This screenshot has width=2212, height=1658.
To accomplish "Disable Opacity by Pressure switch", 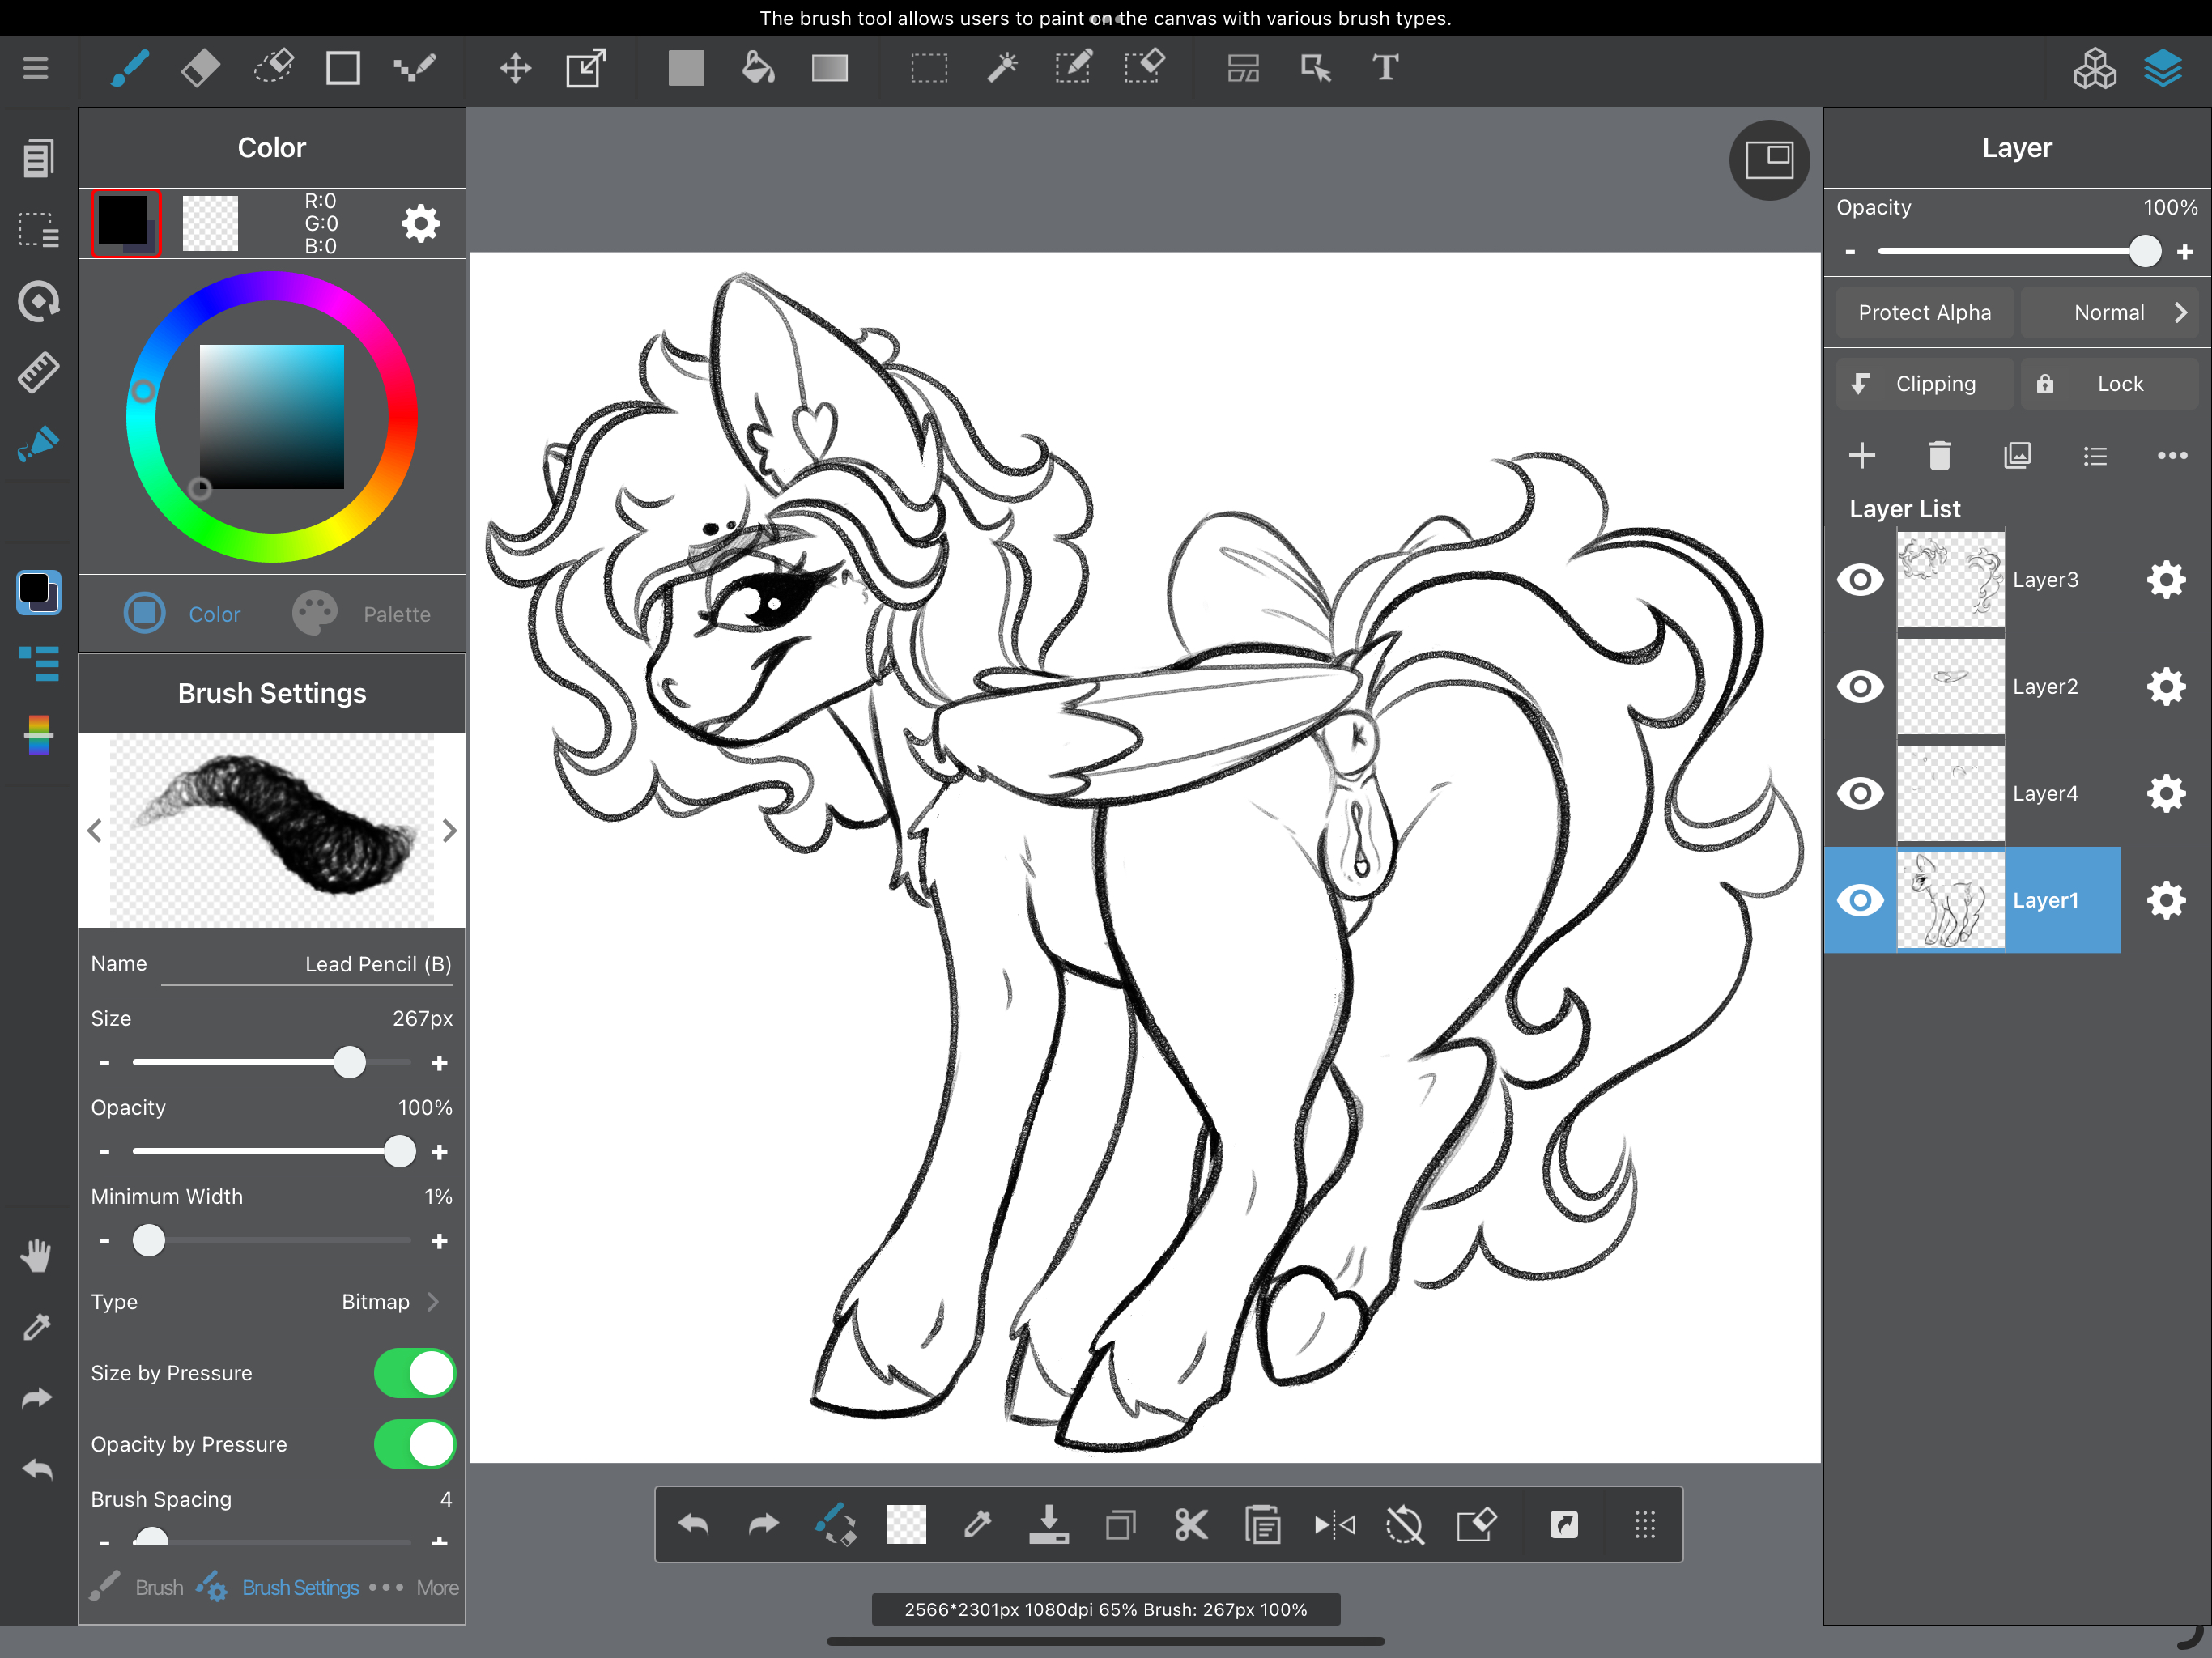I will tap(414, 1444).
